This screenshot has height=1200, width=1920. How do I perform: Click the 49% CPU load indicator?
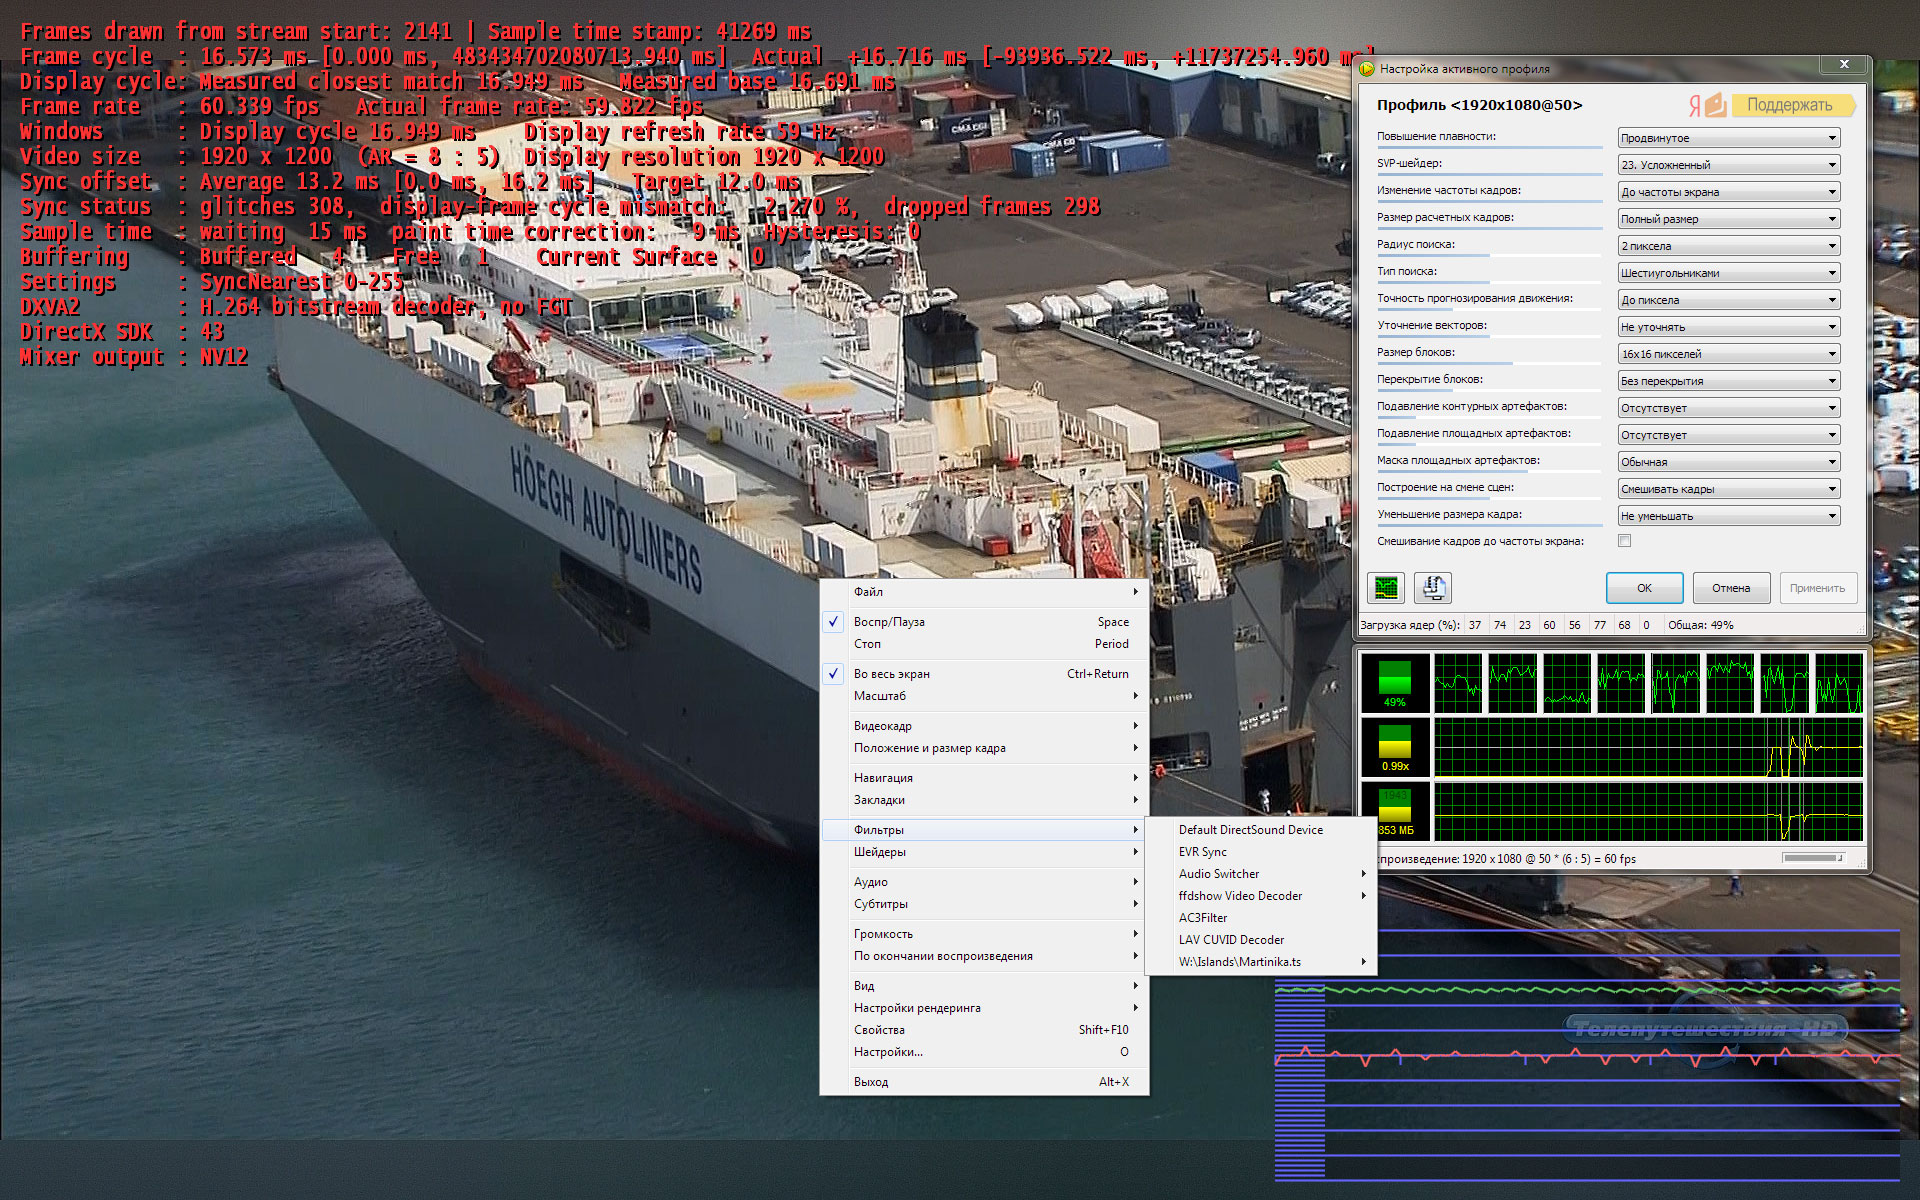pyautogui.click(x=1394, y=684)
